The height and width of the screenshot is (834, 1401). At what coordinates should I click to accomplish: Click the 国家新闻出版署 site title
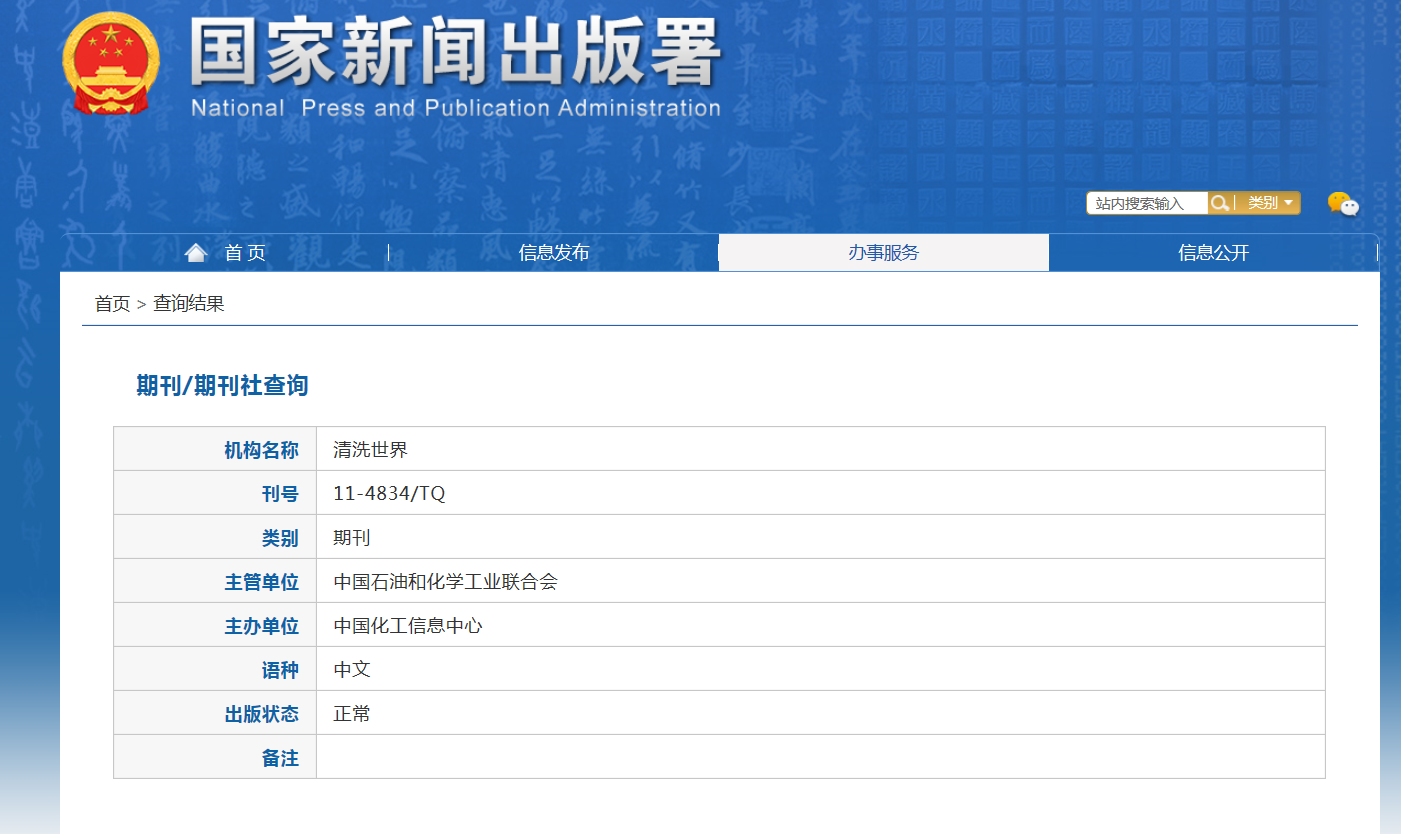tap(455, 55)
